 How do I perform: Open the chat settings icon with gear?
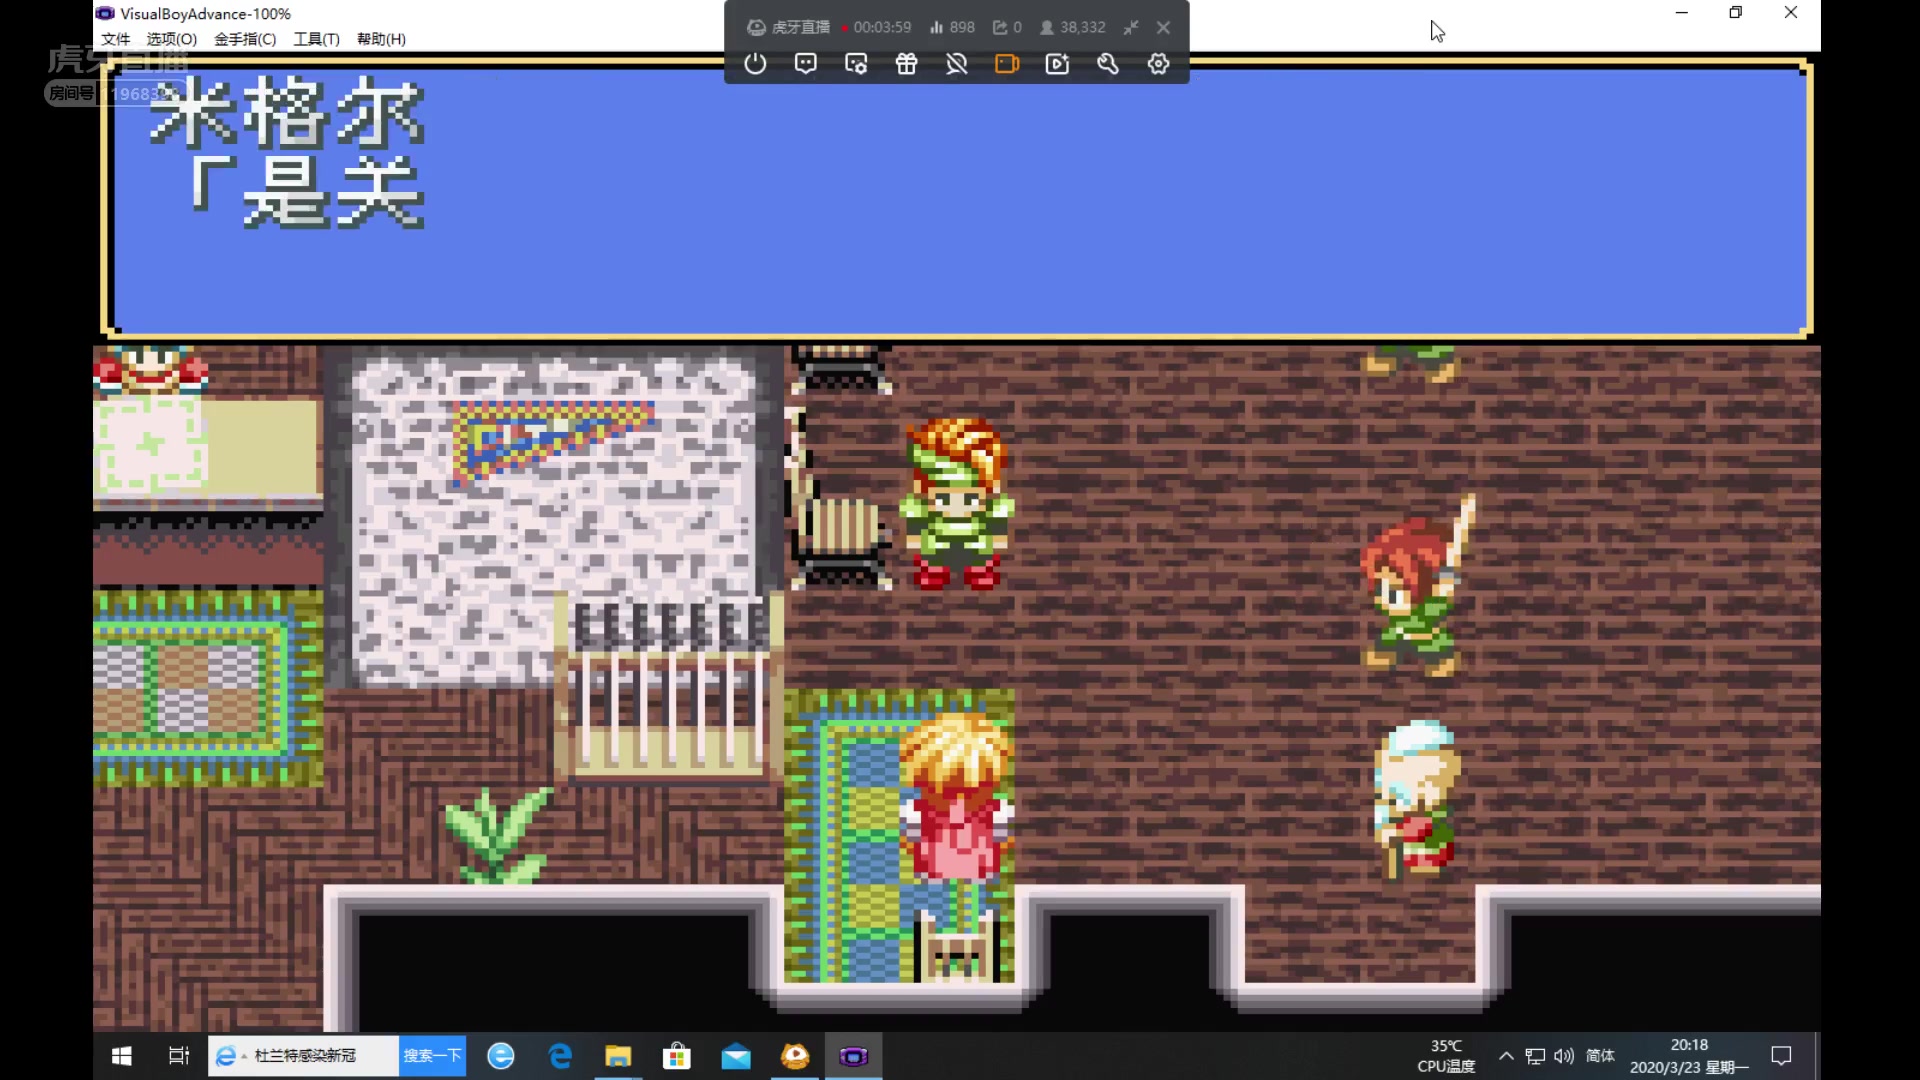tap(856, 64)
